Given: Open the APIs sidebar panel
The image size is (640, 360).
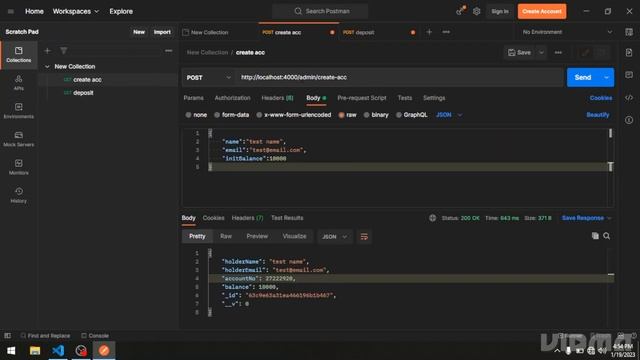Looking at the screenshot, I should tap(18, 83).
